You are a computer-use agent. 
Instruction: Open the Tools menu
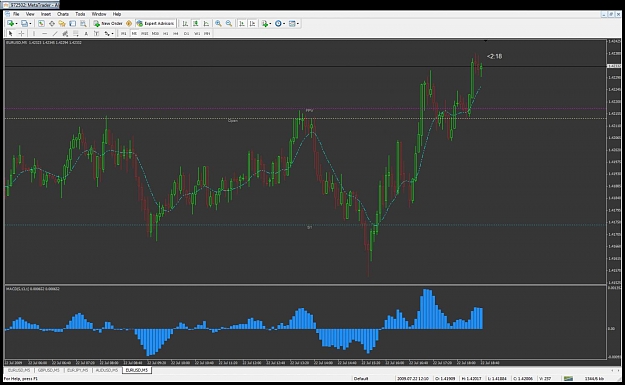[x=80, y=14]
